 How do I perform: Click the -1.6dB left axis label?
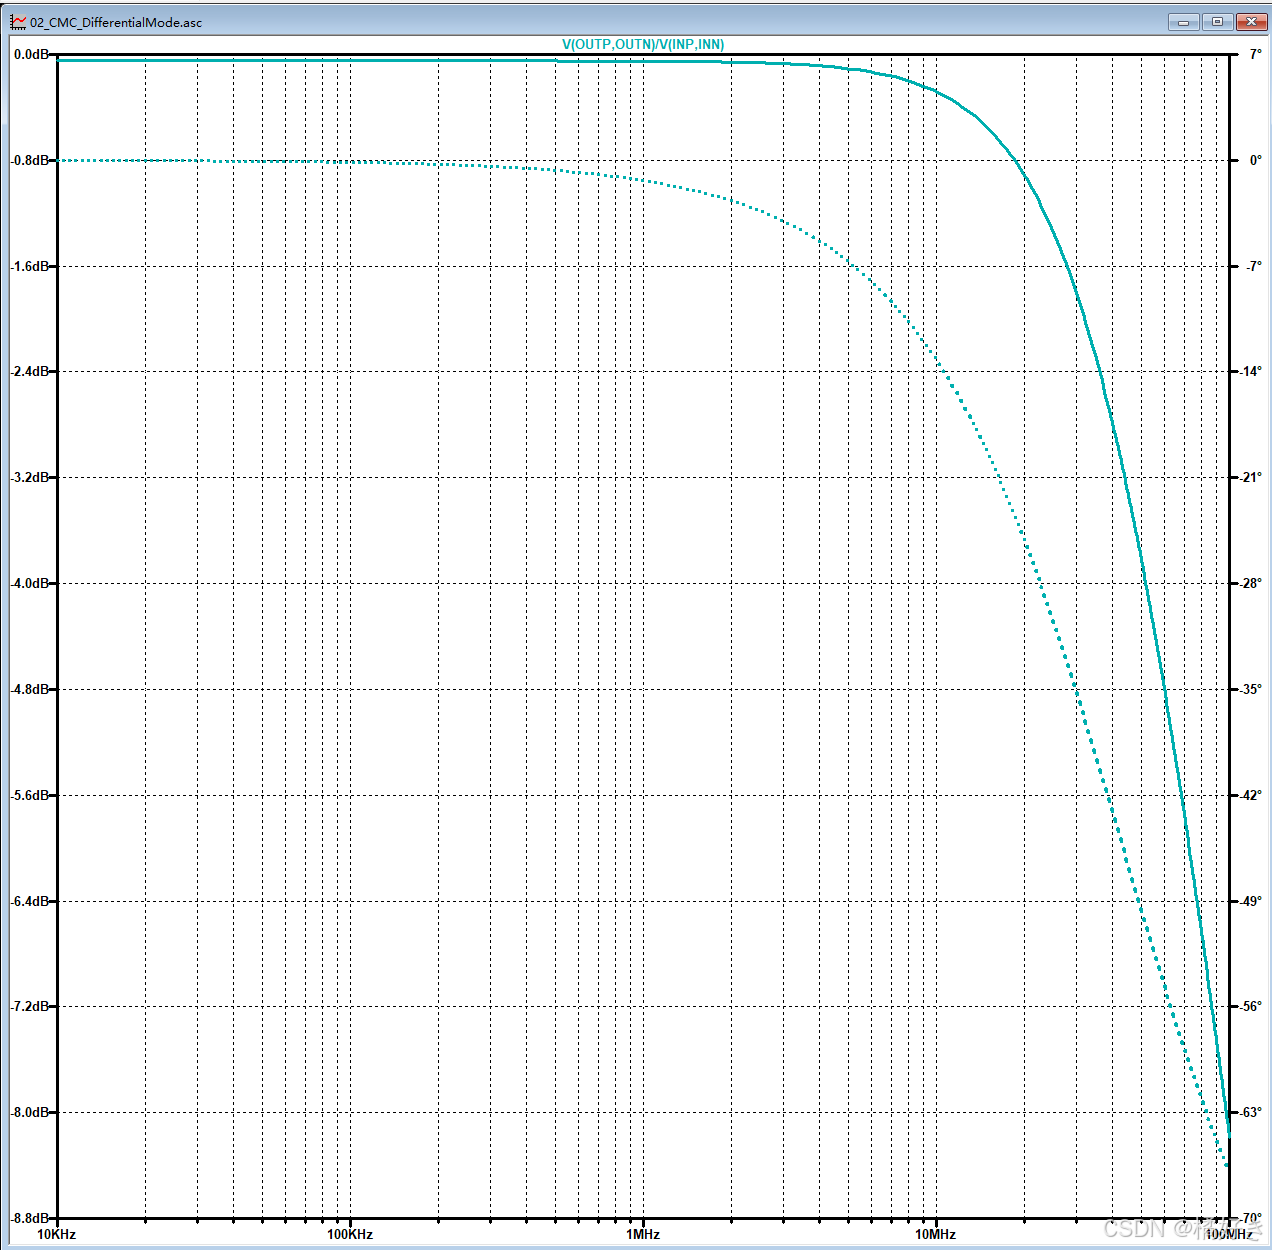[29, 266]
